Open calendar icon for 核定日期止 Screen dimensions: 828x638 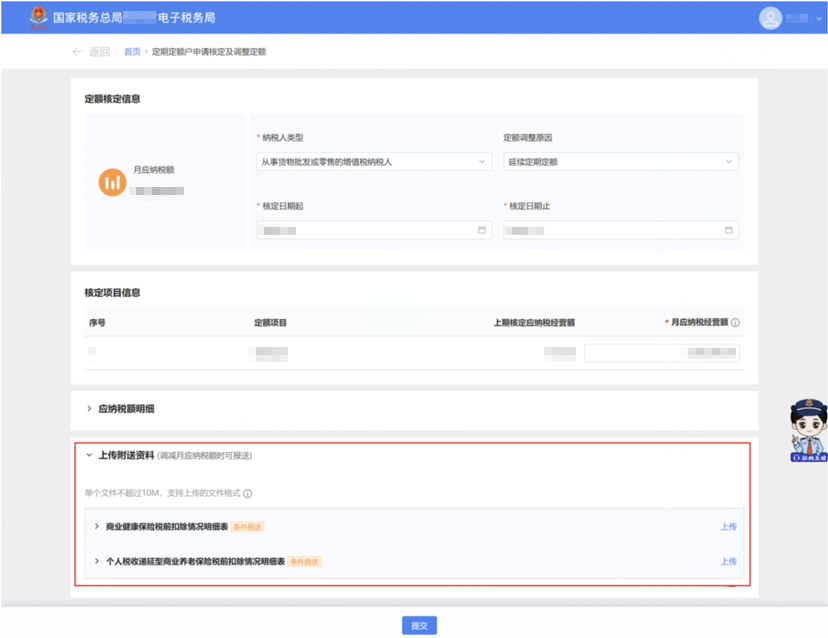click(728, 230)
